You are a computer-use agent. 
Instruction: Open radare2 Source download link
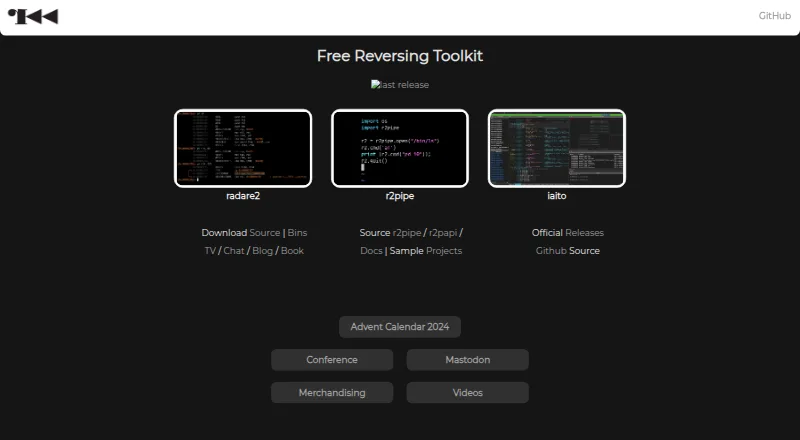click(x=265, y=233)
